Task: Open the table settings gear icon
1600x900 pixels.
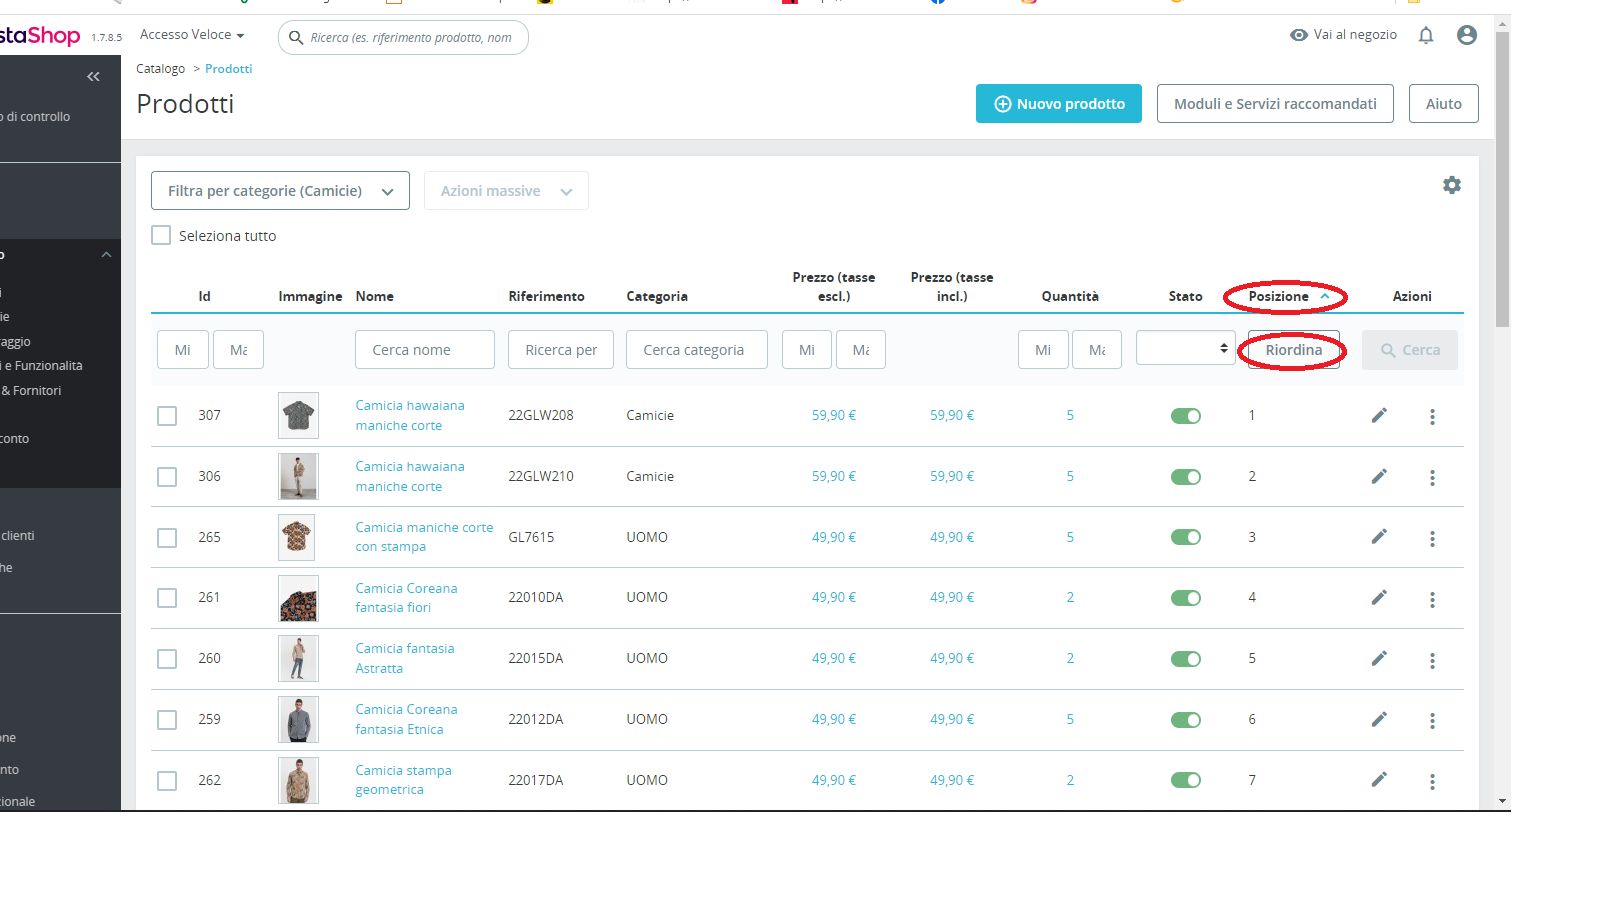Action: coord(1452,185)
